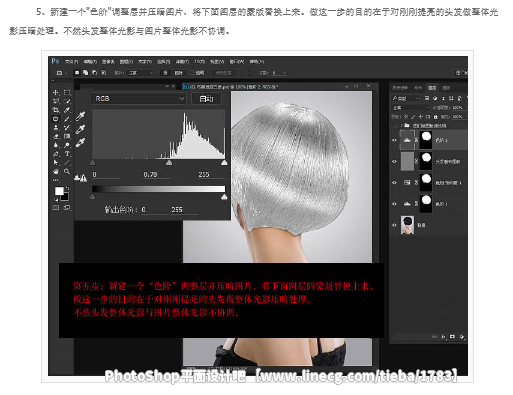Lock all for the selected layer

[435, 117]
